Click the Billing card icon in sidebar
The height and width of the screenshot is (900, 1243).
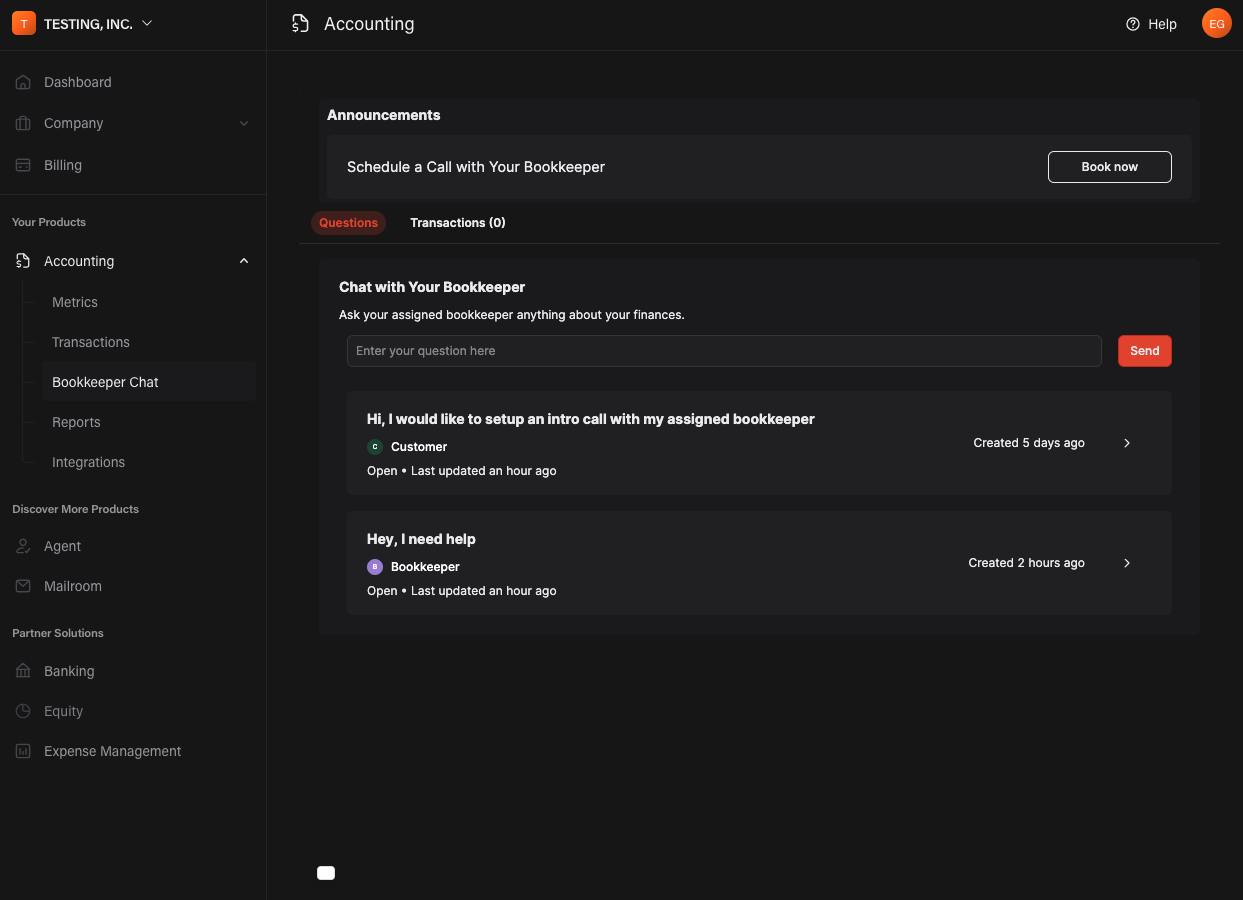click(x=23, y=165)
